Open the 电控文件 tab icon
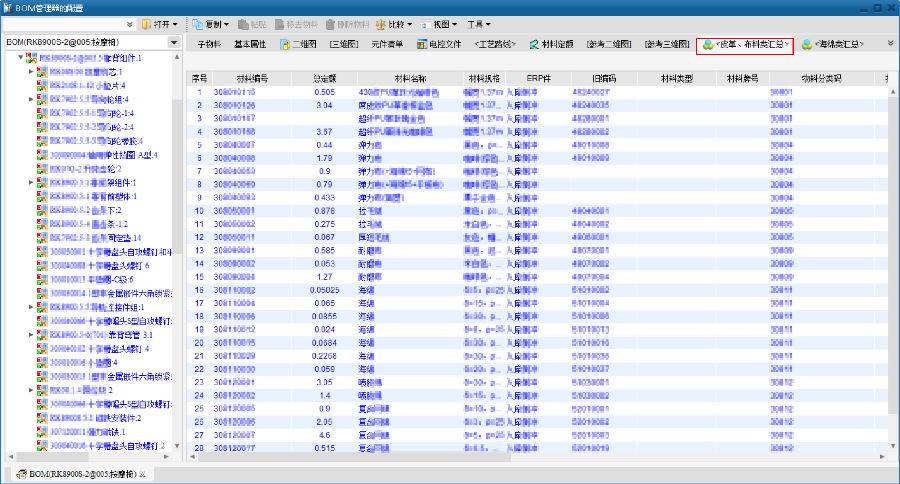Image resolution: width=900 pixels, height=484 pixels. pos(422,44)
